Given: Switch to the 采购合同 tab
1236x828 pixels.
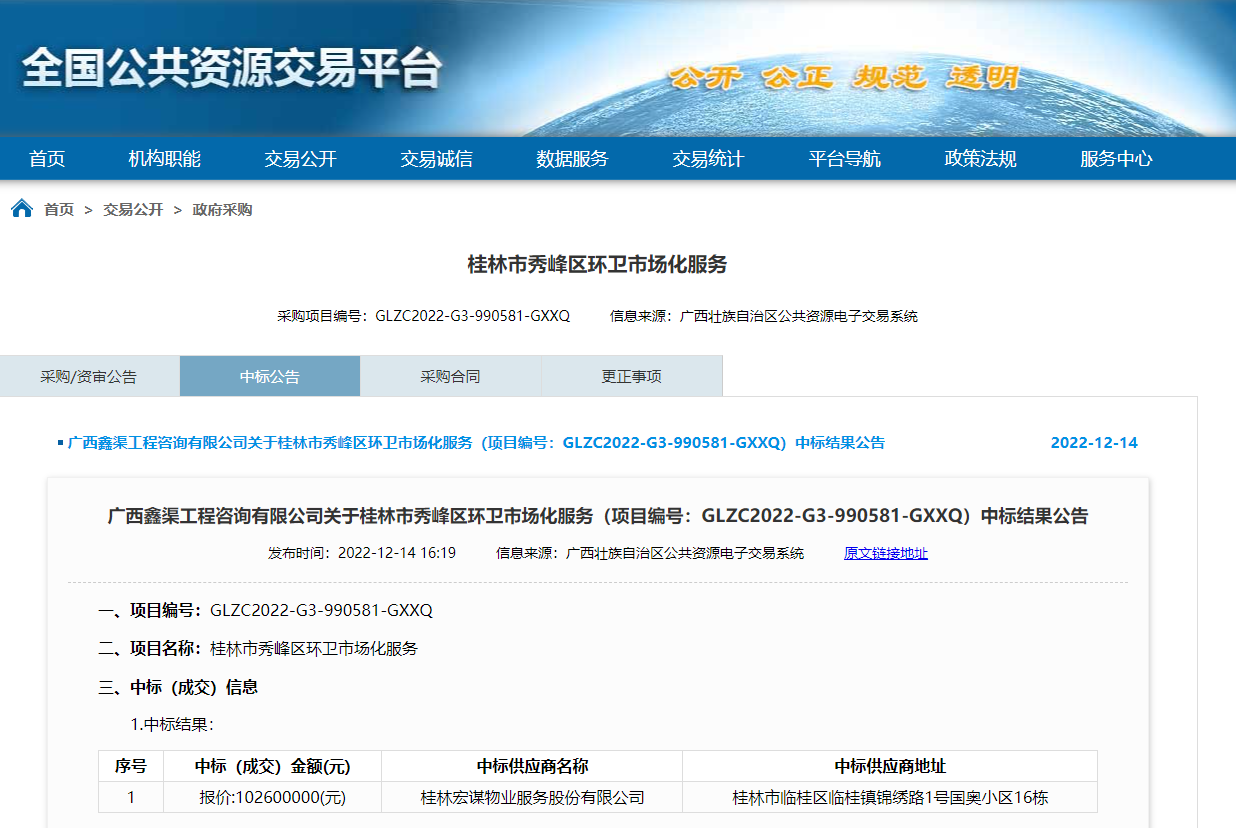Looking at the screenshot, I should pos(450,377).
